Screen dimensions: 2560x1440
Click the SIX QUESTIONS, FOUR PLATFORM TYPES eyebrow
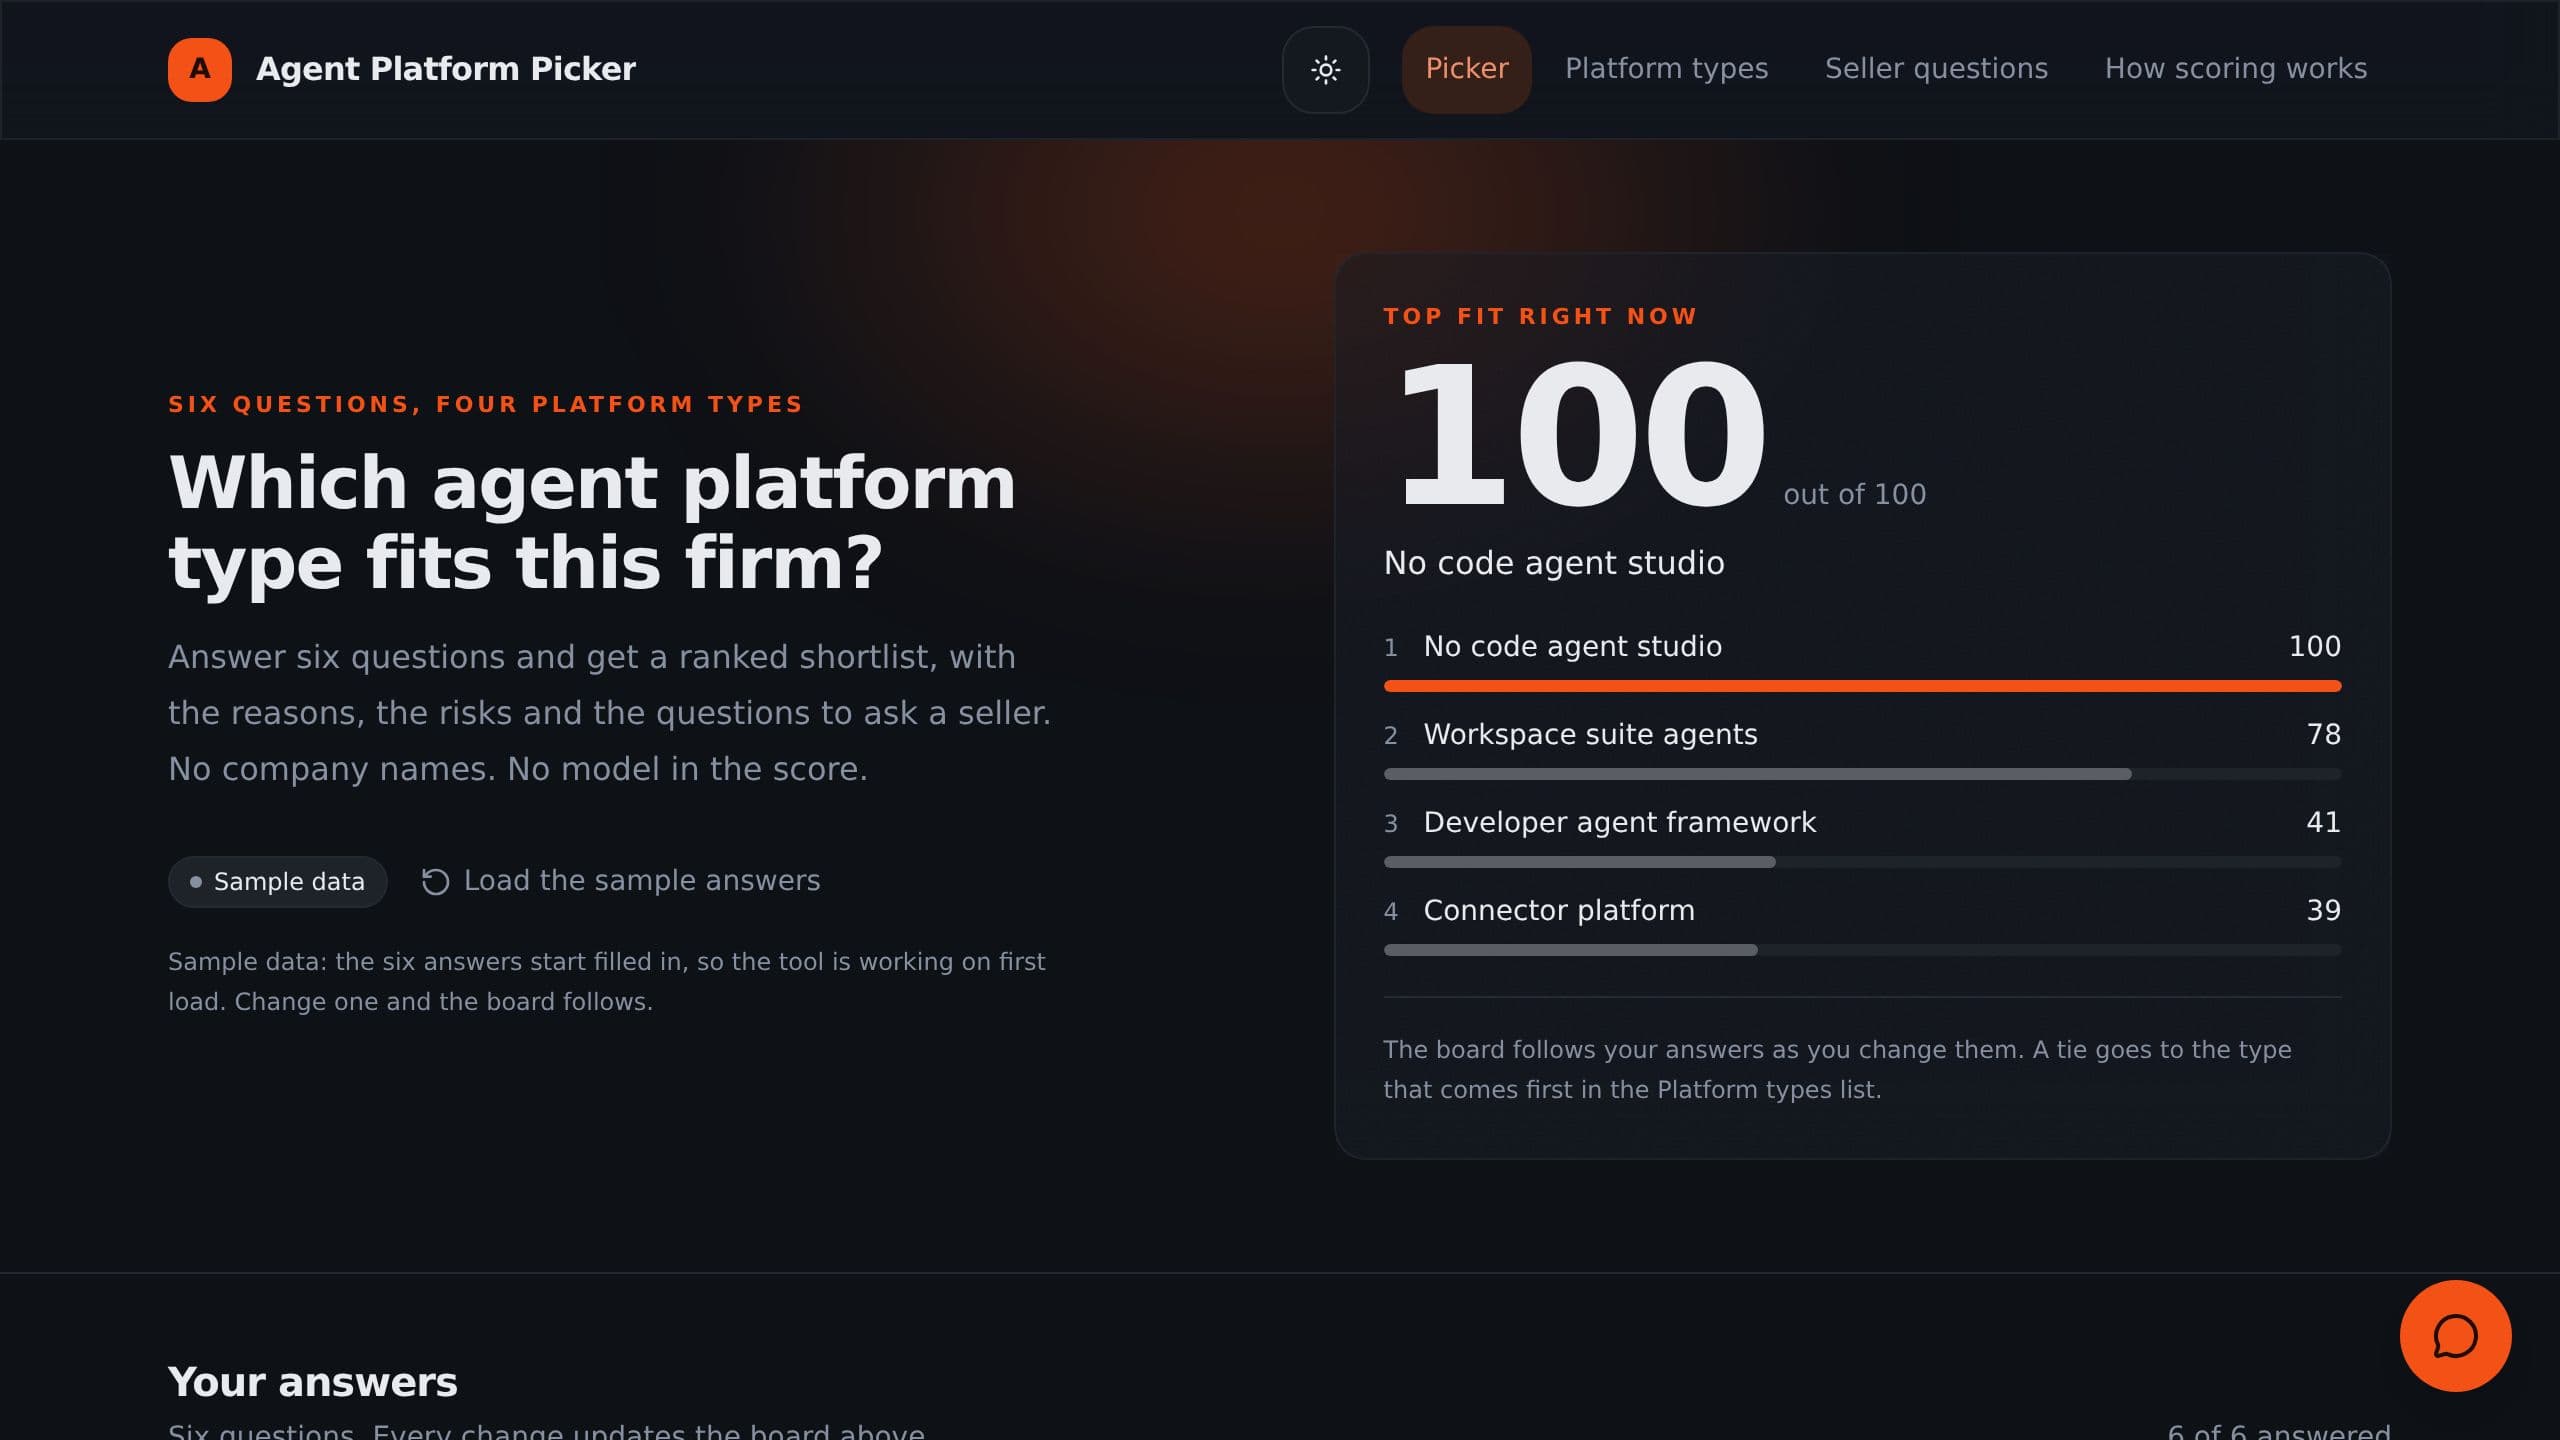485,404
